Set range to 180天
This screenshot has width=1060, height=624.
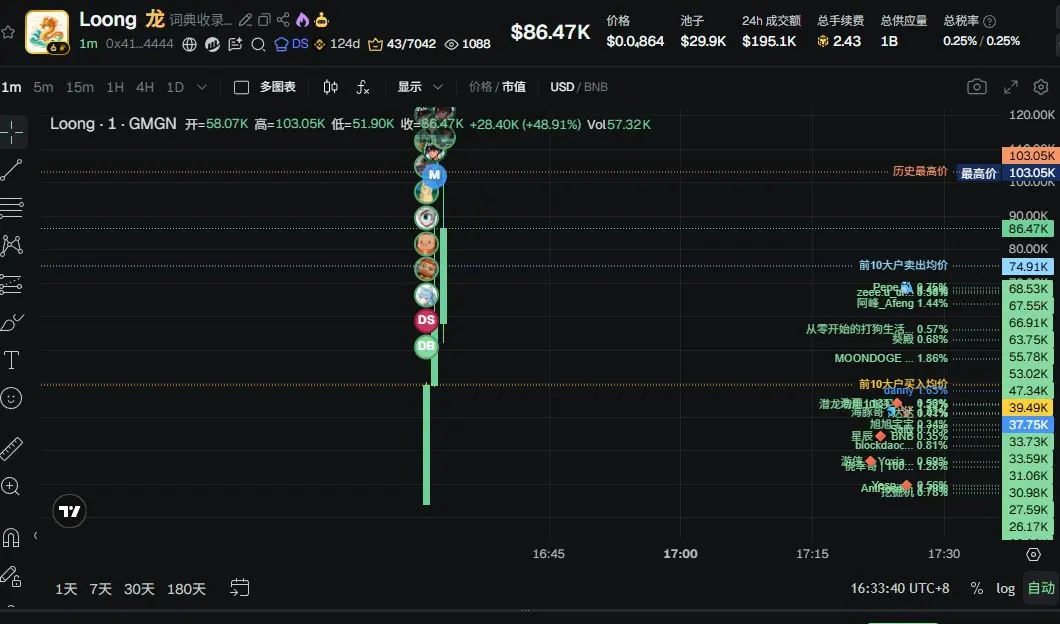187,590
